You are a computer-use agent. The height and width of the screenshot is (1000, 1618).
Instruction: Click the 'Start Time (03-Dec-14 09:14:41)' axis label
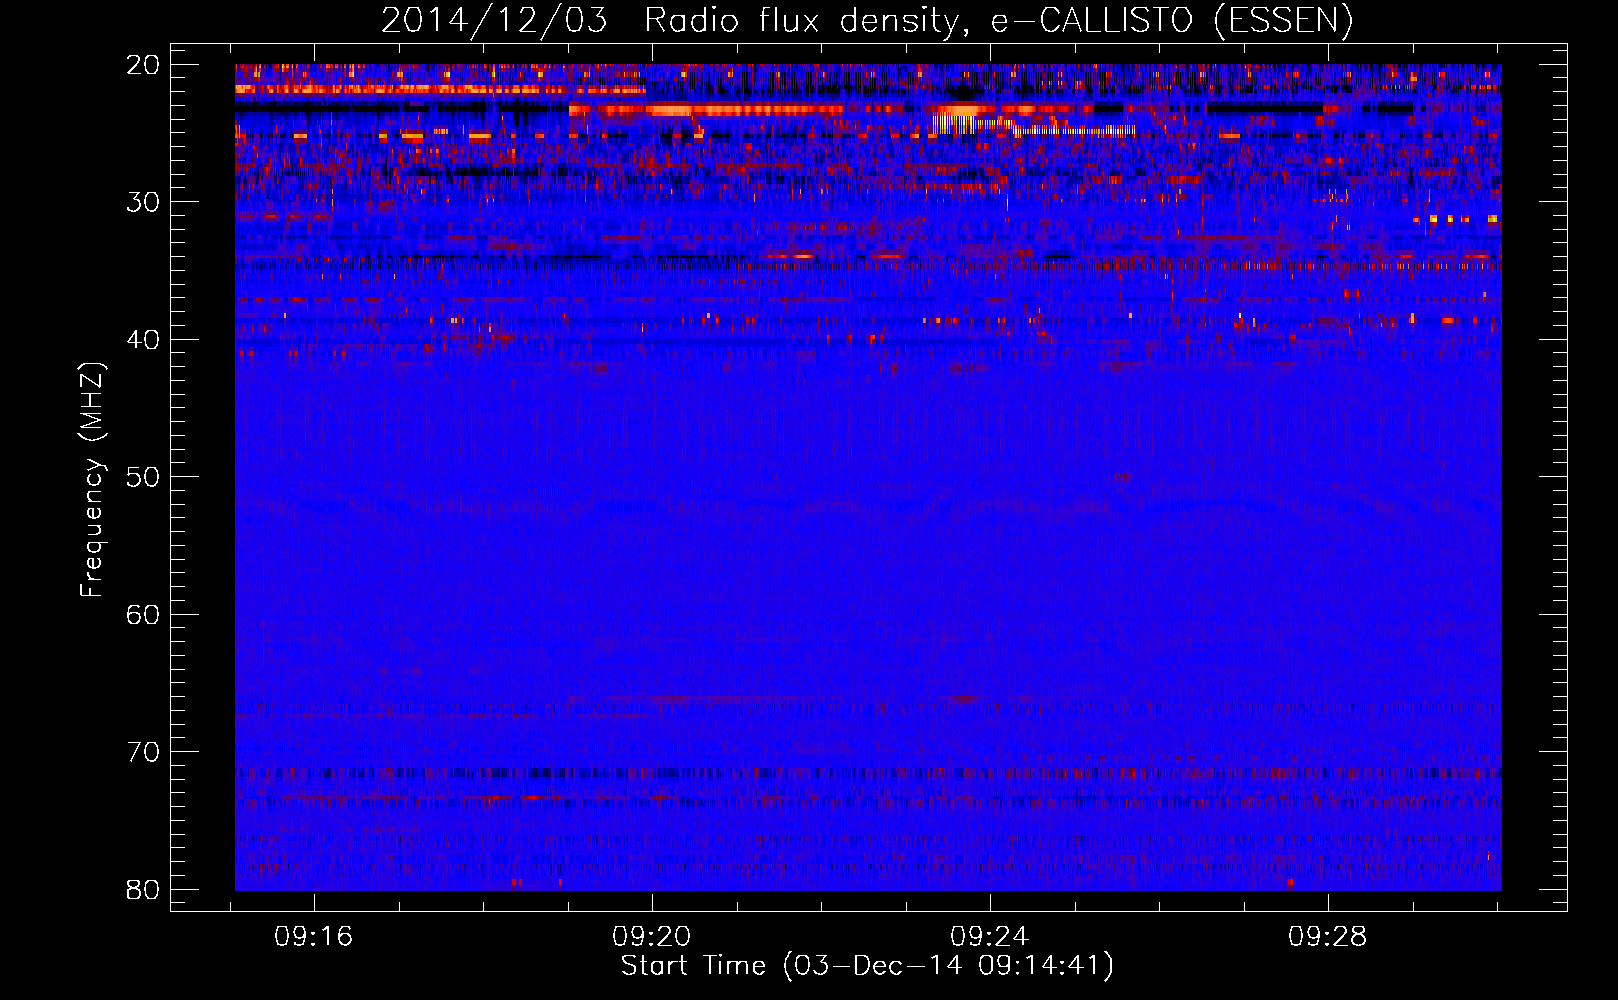coord(867,966)
